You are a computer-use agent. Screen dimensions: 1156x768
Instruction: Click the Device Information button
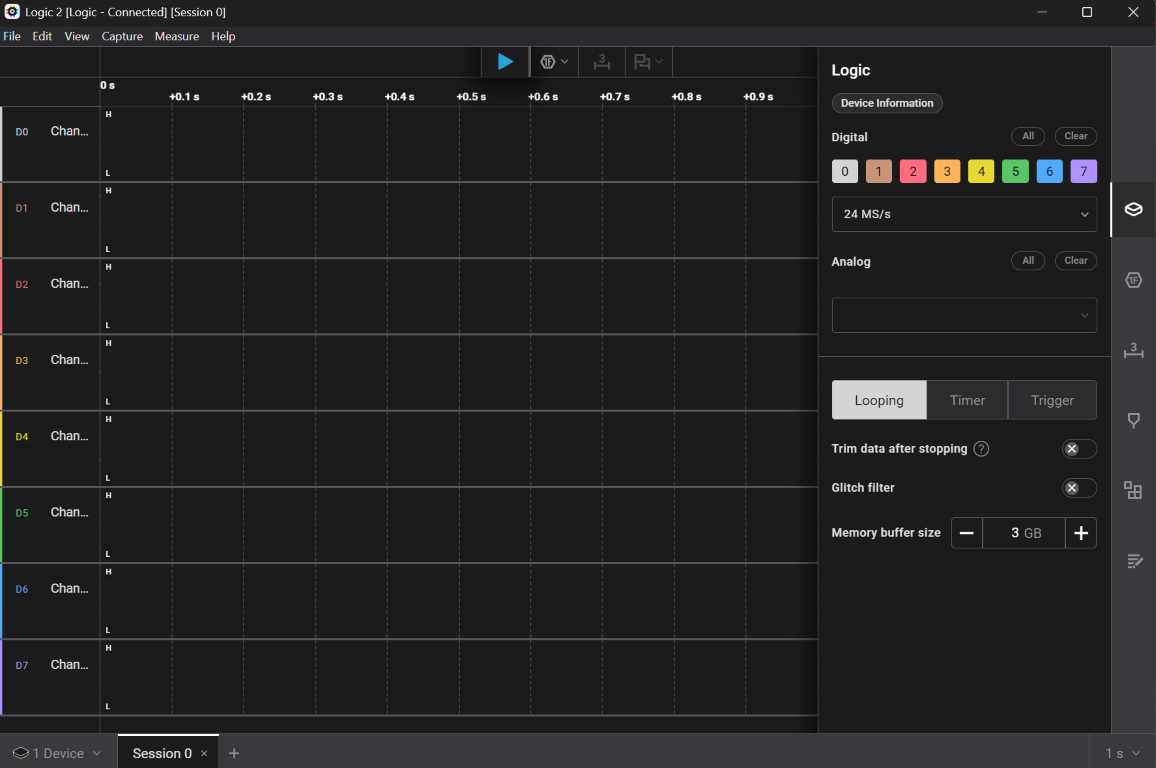(886, 103)
